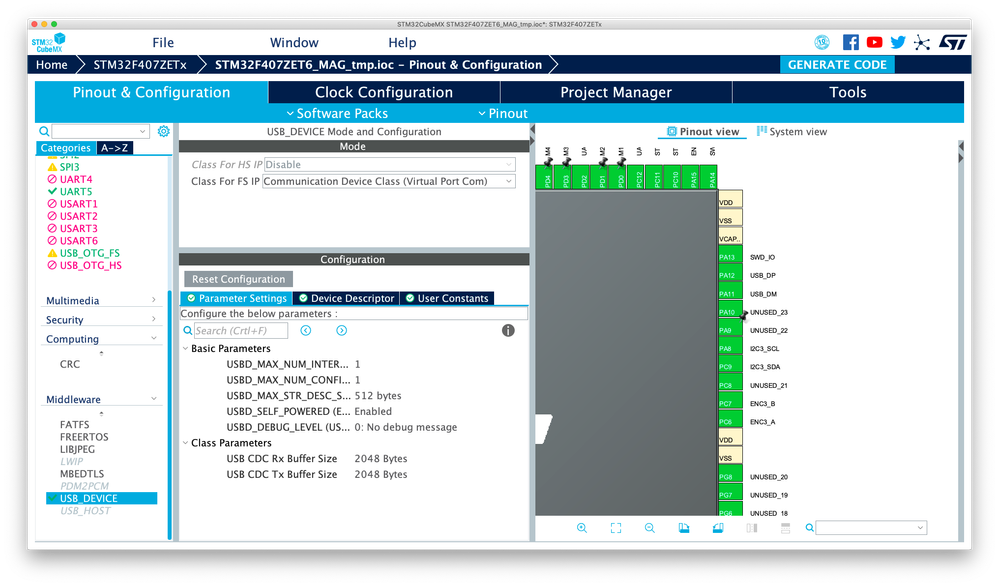This screenshot has width=999, height=586.
Task: Select USB_OTG_FS in the peripheral list
Action: click(x=90, y=254)
